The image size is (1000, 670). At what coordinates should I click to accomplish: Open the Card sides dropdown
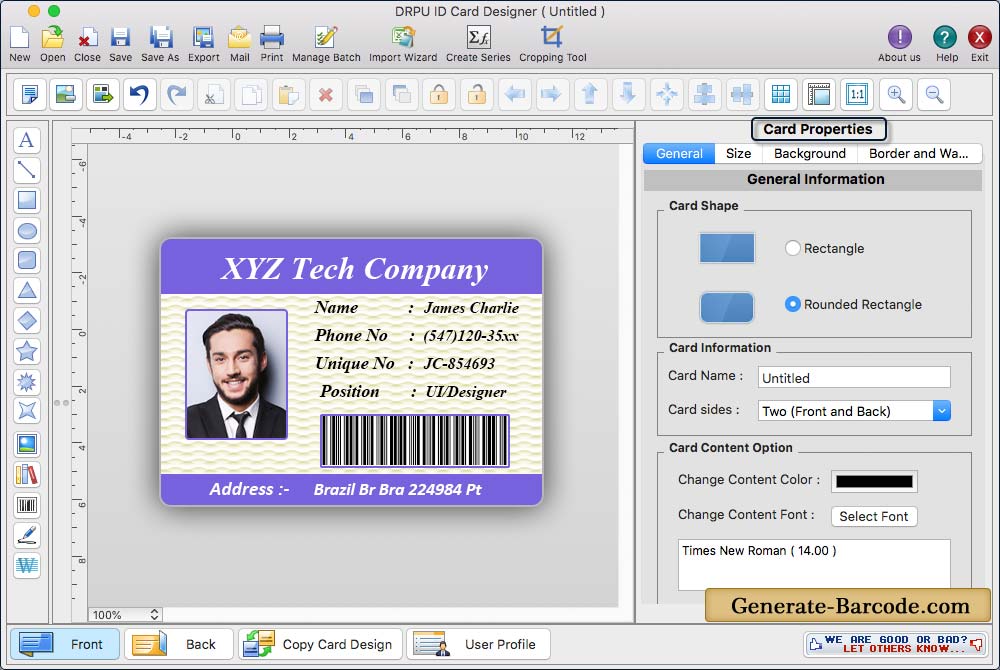(x=941, y=411)
